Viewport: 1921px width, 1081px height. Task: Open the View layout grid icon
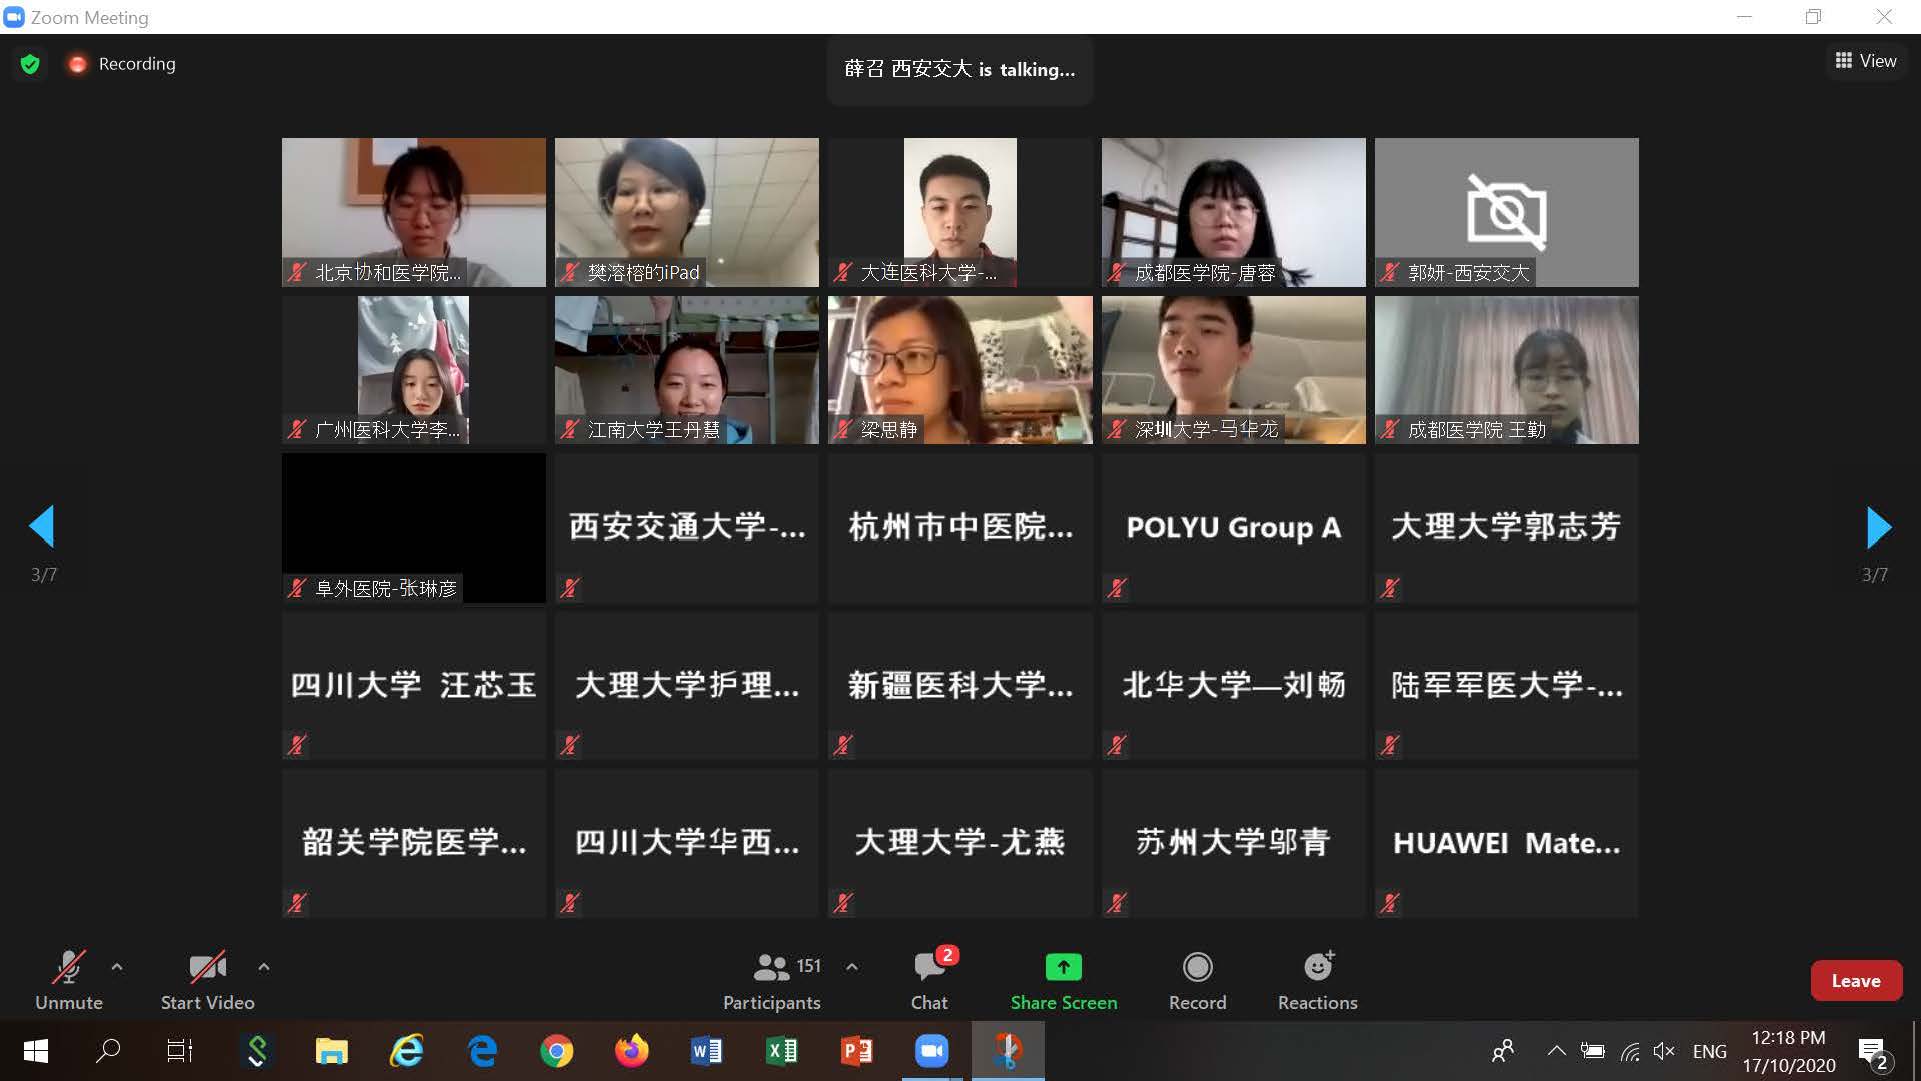pos(1844,61)
